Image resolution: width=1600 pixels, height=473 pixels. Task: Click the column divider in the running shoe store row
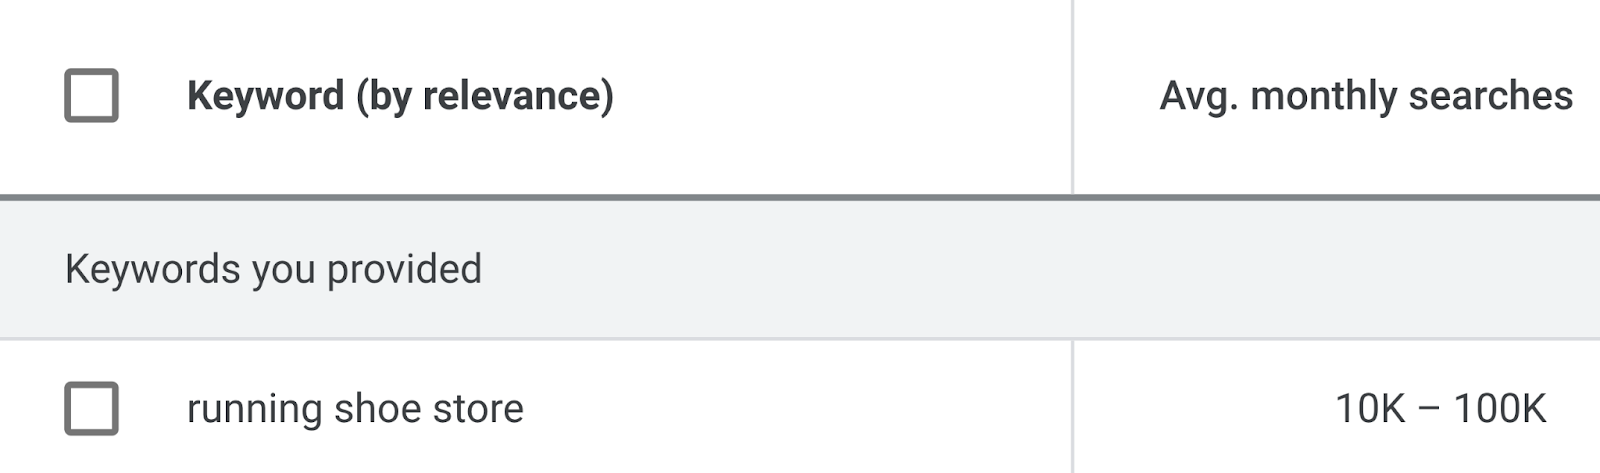pyautogui.click(x=1072, y=408)
